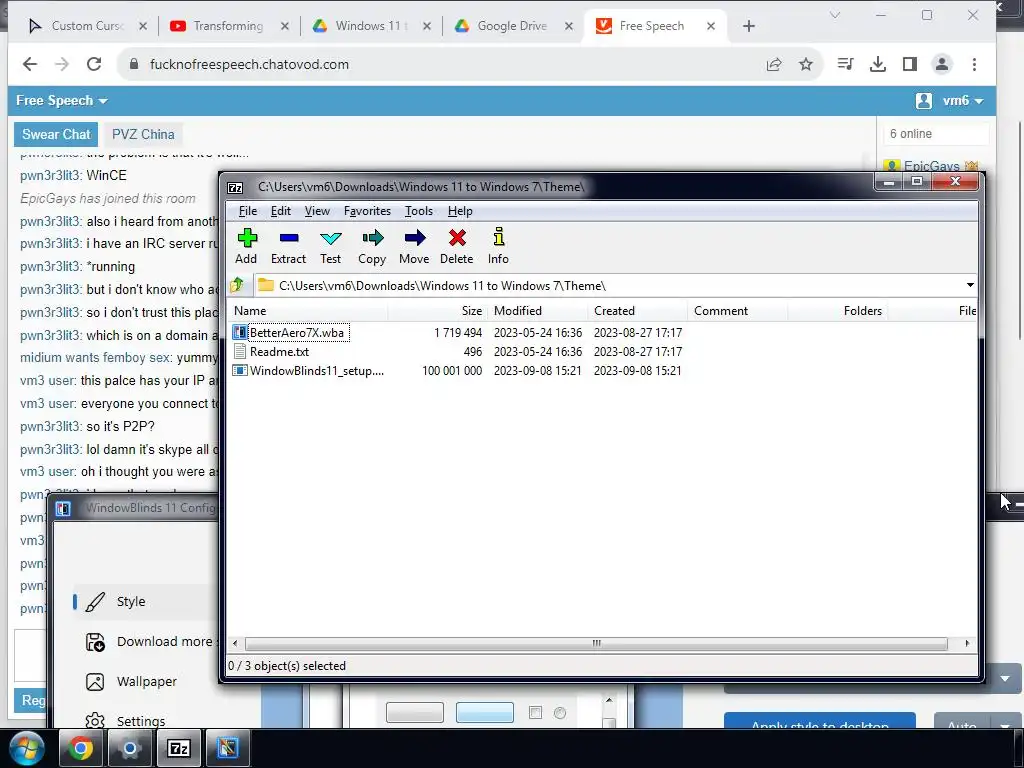1024x768 pixels.
Task: Click the Copy toolbar icon in 7-Zip
Action: 372,246
